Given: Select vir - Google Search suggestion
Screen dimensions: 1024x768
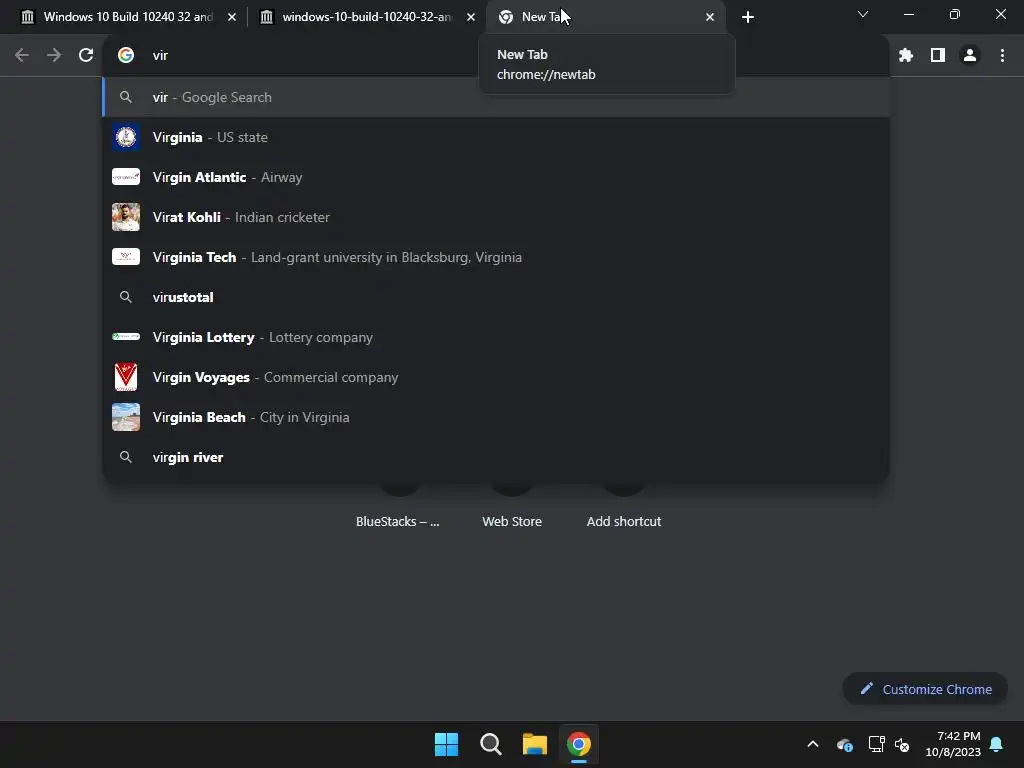Looking at the screenshot, I should 496,97.
